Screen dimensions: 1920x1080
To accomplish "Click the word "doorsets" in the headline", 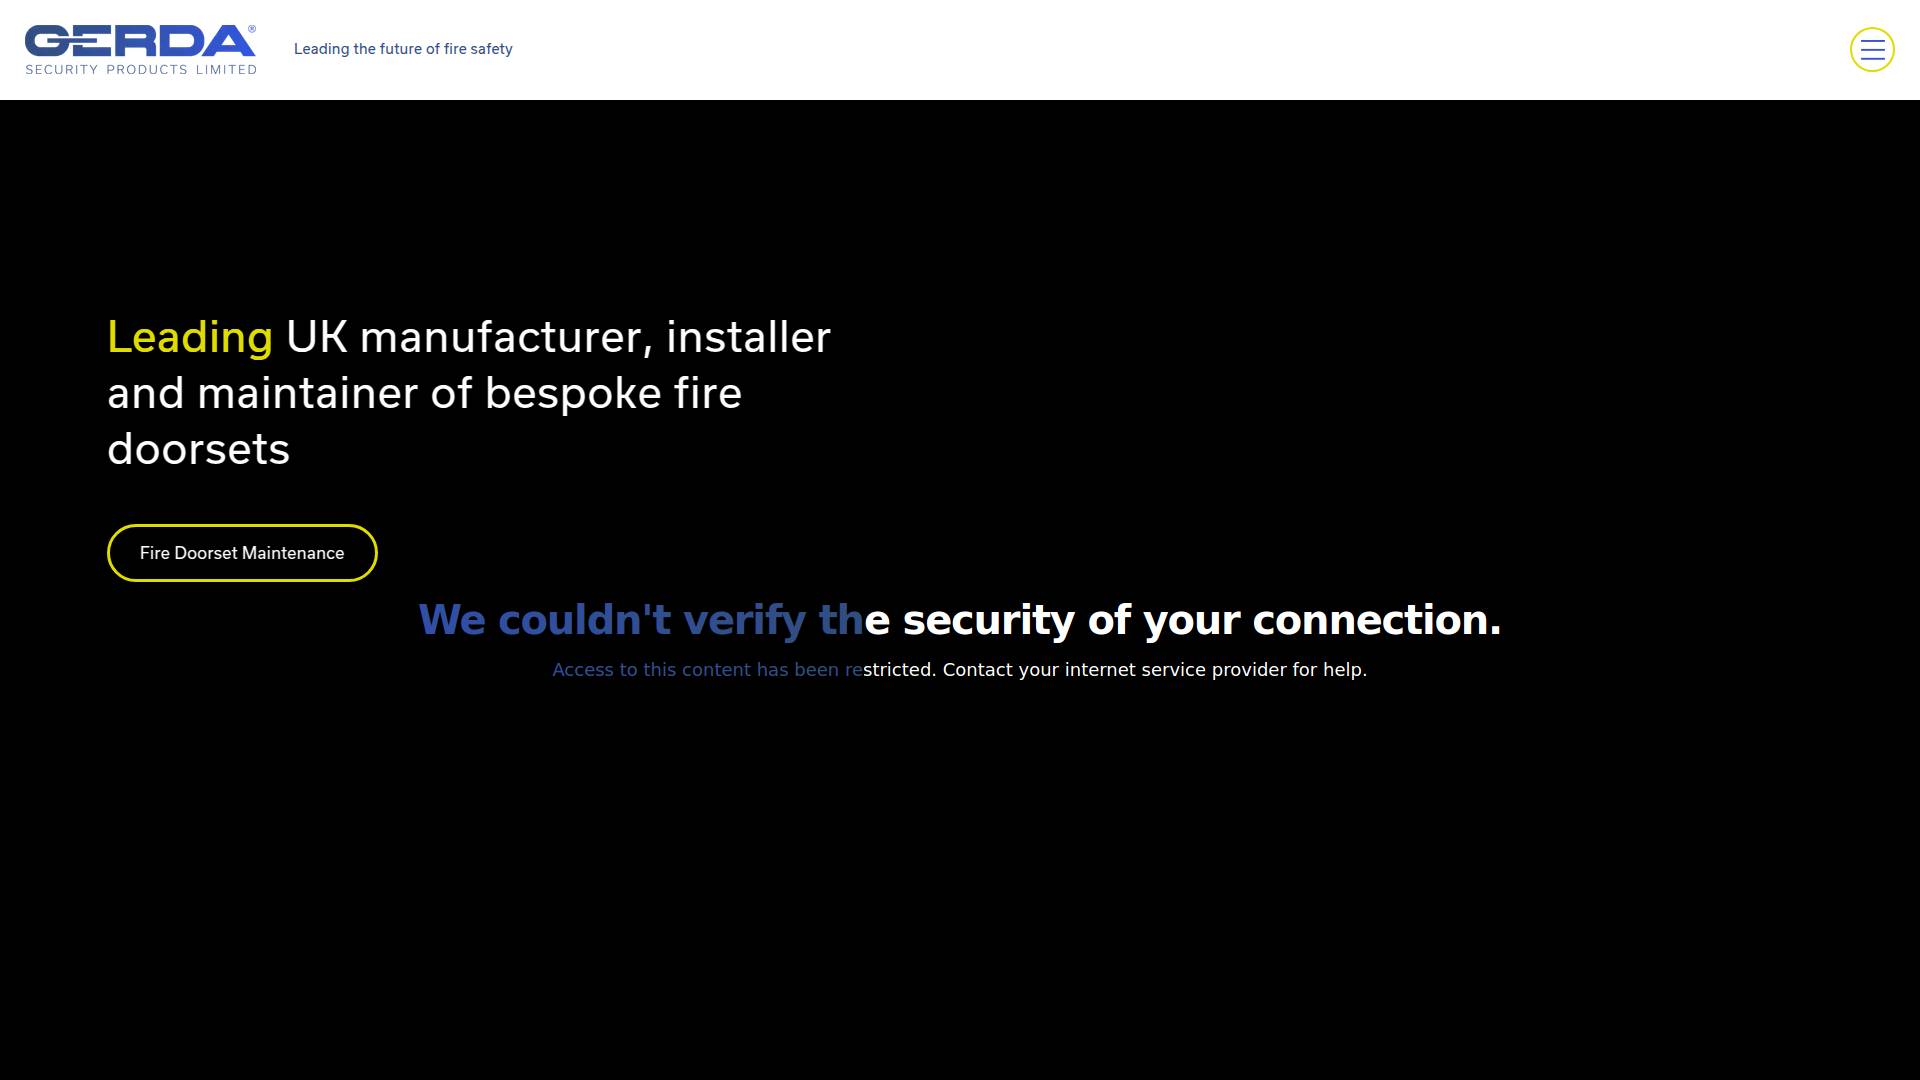I will click(x=198, y=450).
